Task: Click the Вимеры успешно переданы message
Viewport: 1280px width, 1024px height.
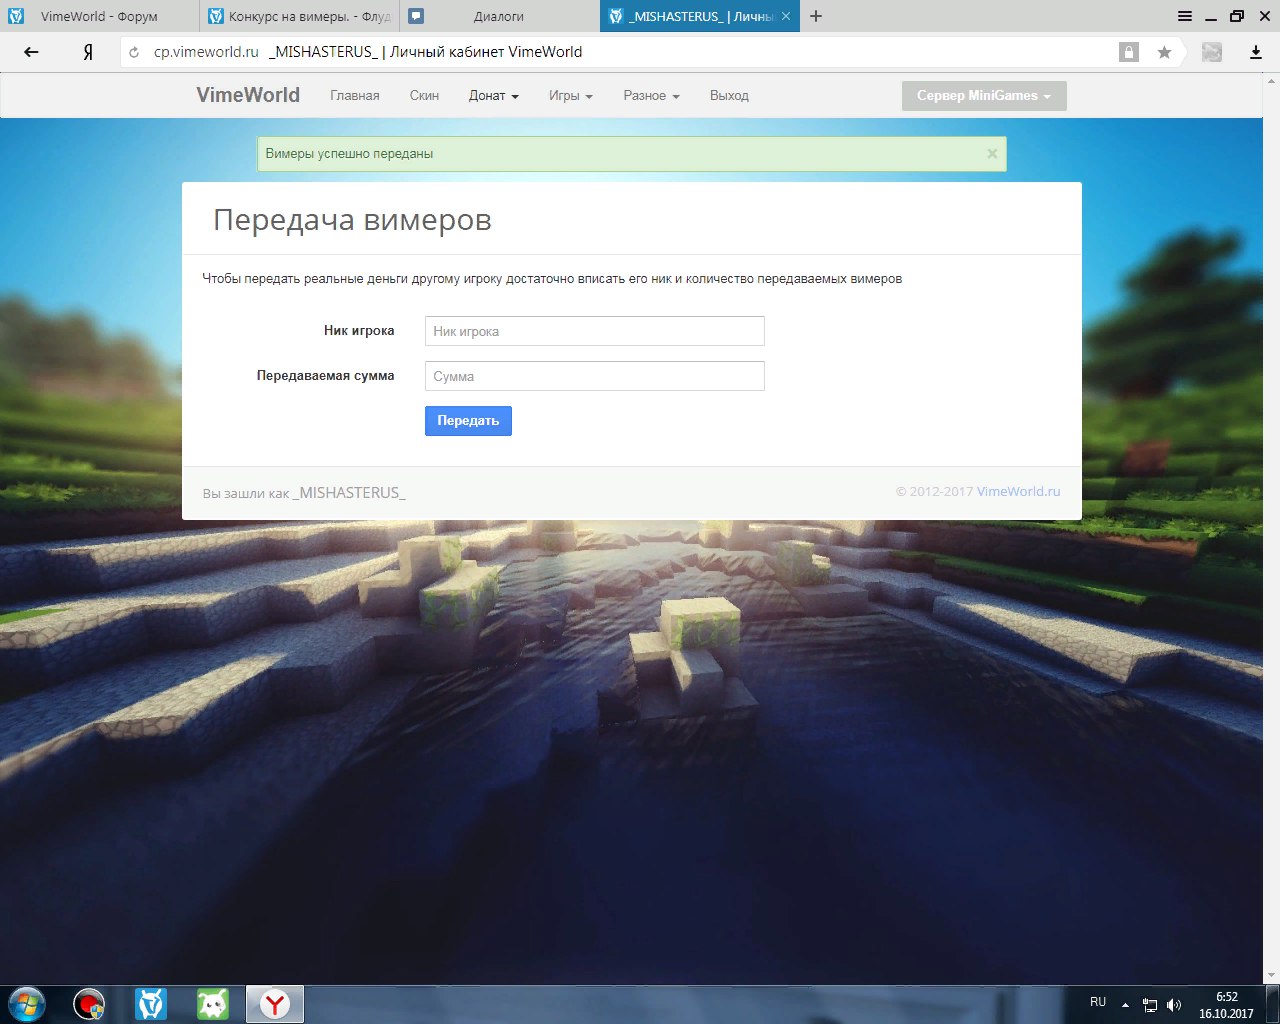Action: [349, 154]
